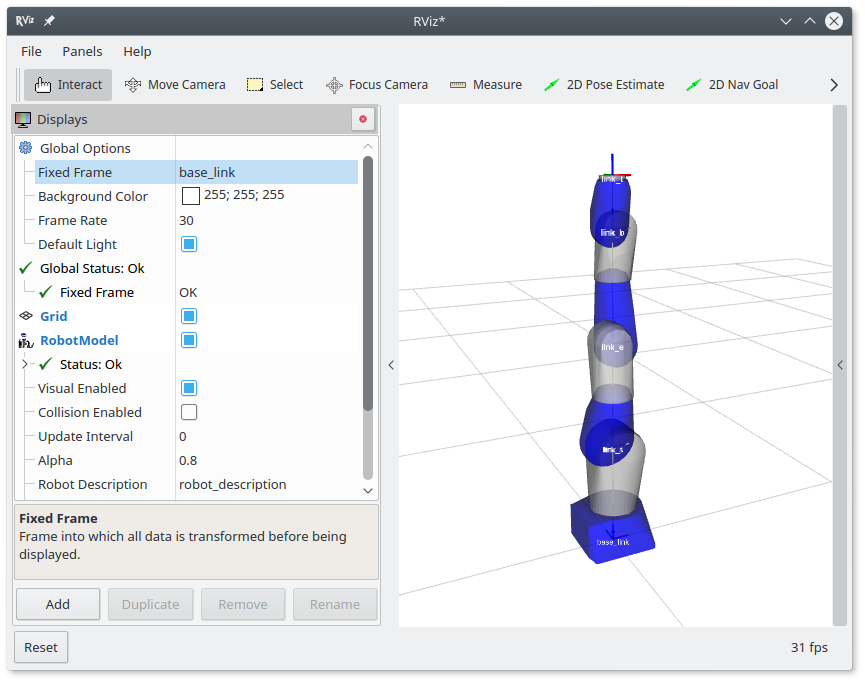Close the Displays panel
Viewport: 865px width, 683px height.
[363, 119]
